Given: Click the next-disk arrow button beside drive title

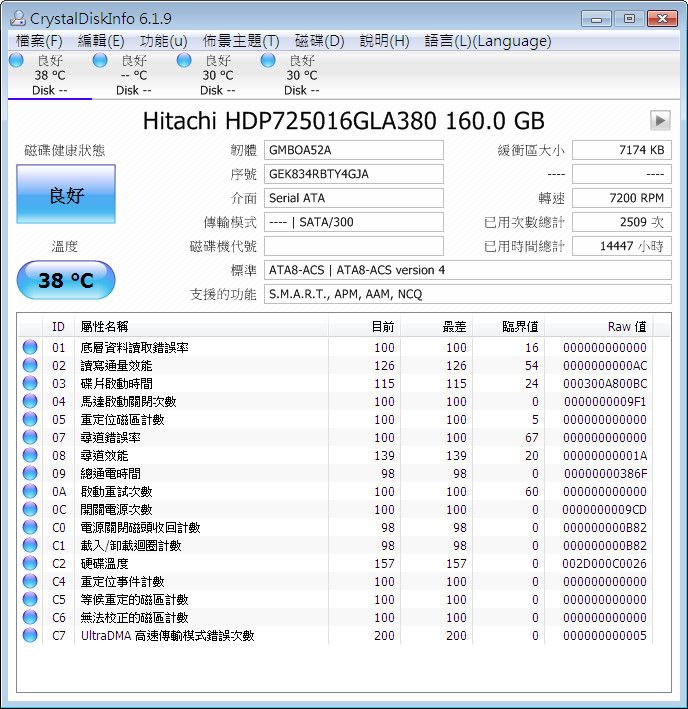Looking at the screenshot, I should (x=660, y=121).
